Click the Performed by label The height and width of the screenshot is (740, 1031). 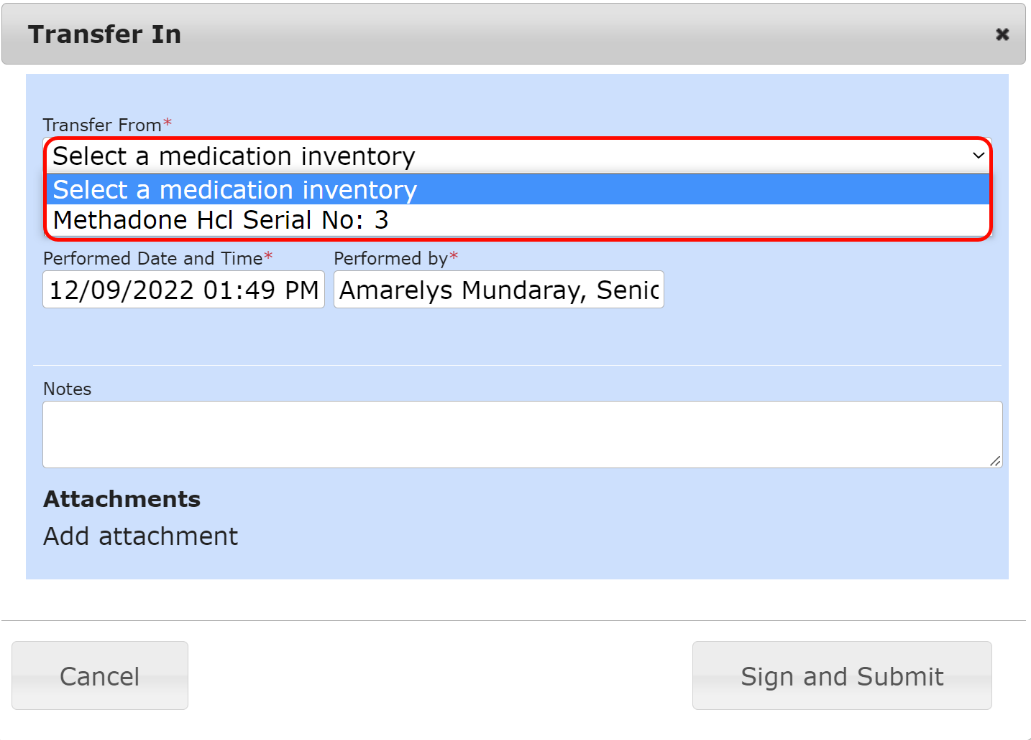(x=390, y=258)
